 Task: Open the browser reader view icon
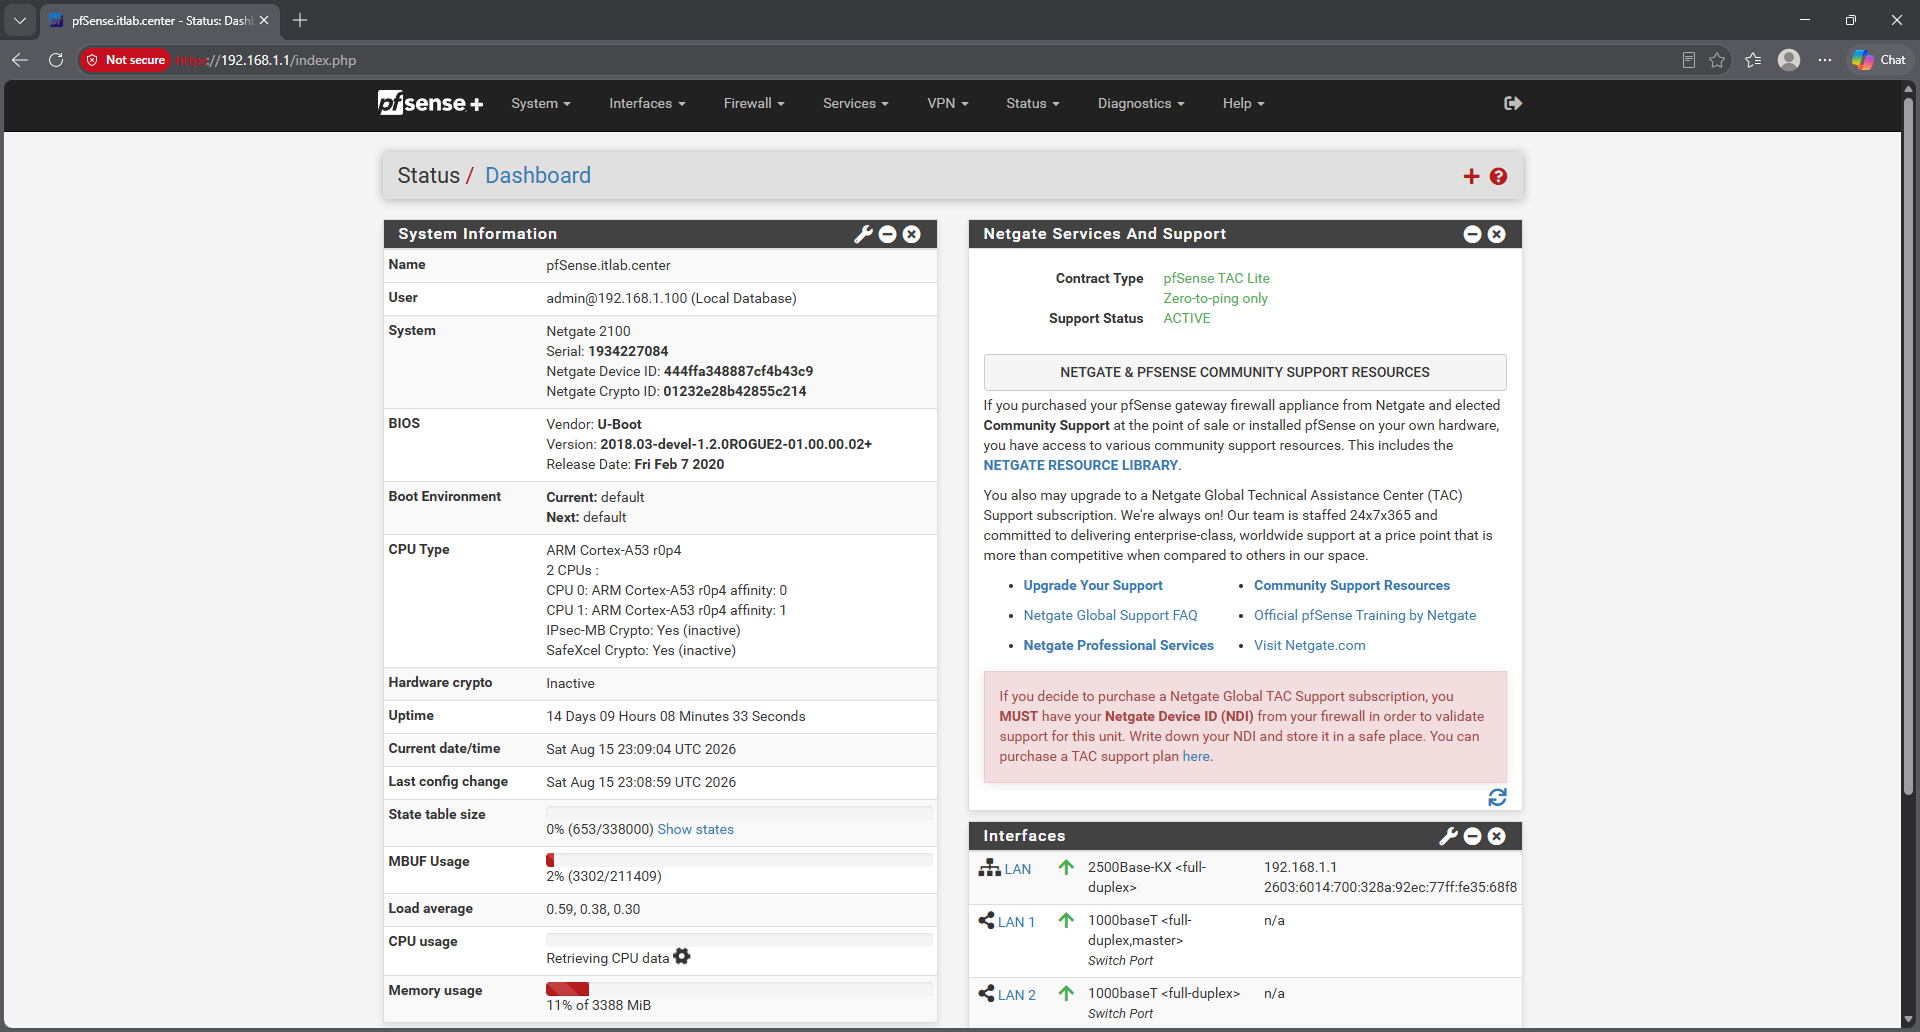(1689, 60)
